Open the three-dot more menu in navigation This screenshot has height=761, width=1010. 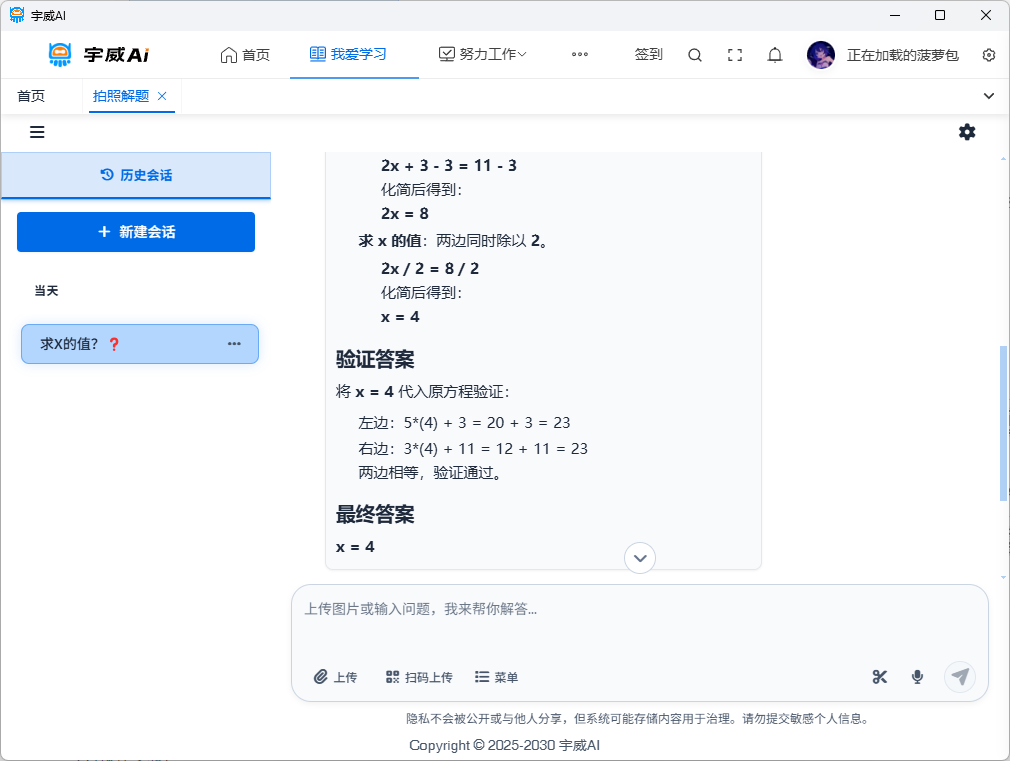tap(580, 55)
